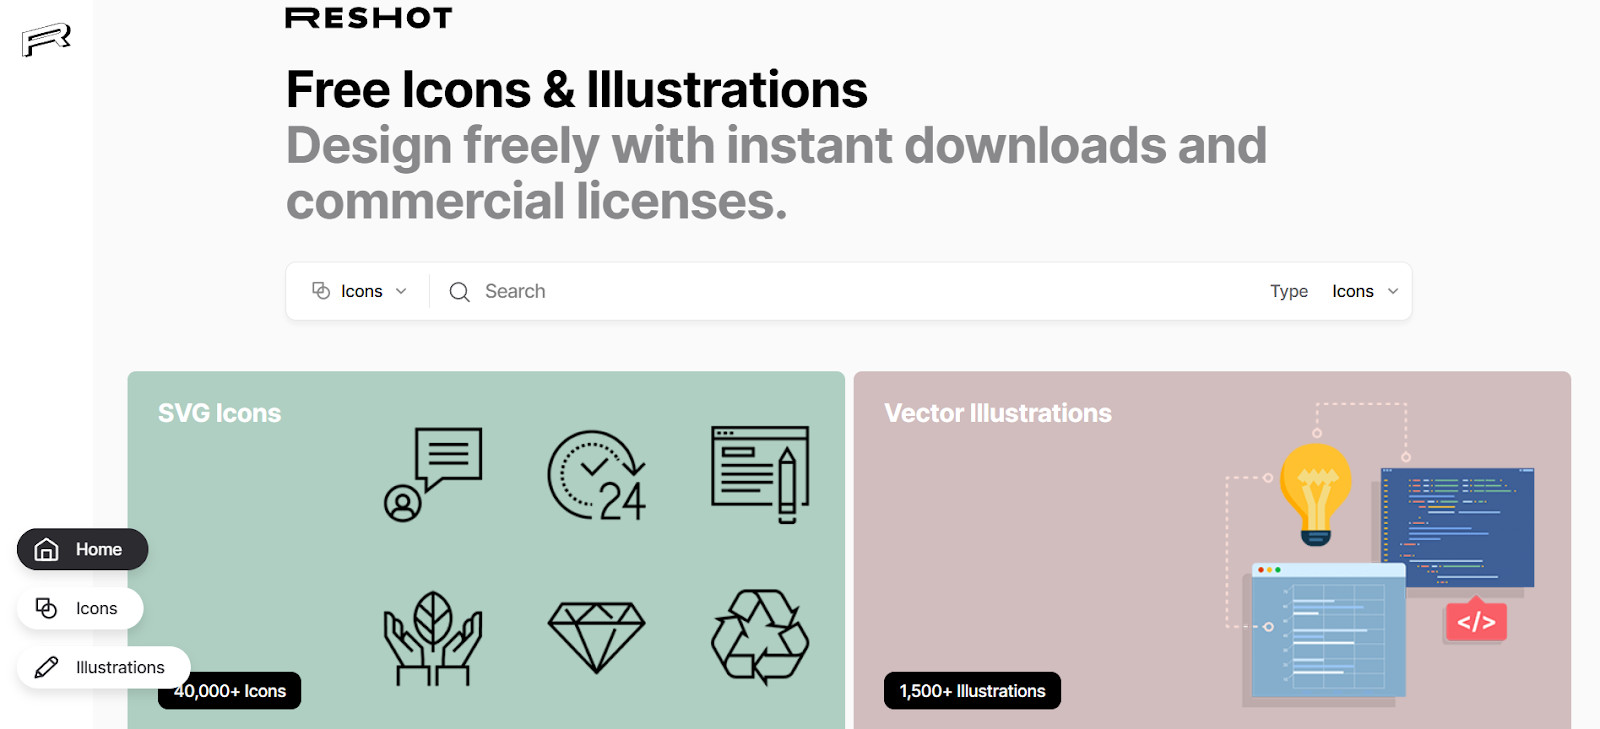Viewport: 1600px width, 729px height.
Task: Click the magnifying glass search icon
Action: (x=459, y=292)
